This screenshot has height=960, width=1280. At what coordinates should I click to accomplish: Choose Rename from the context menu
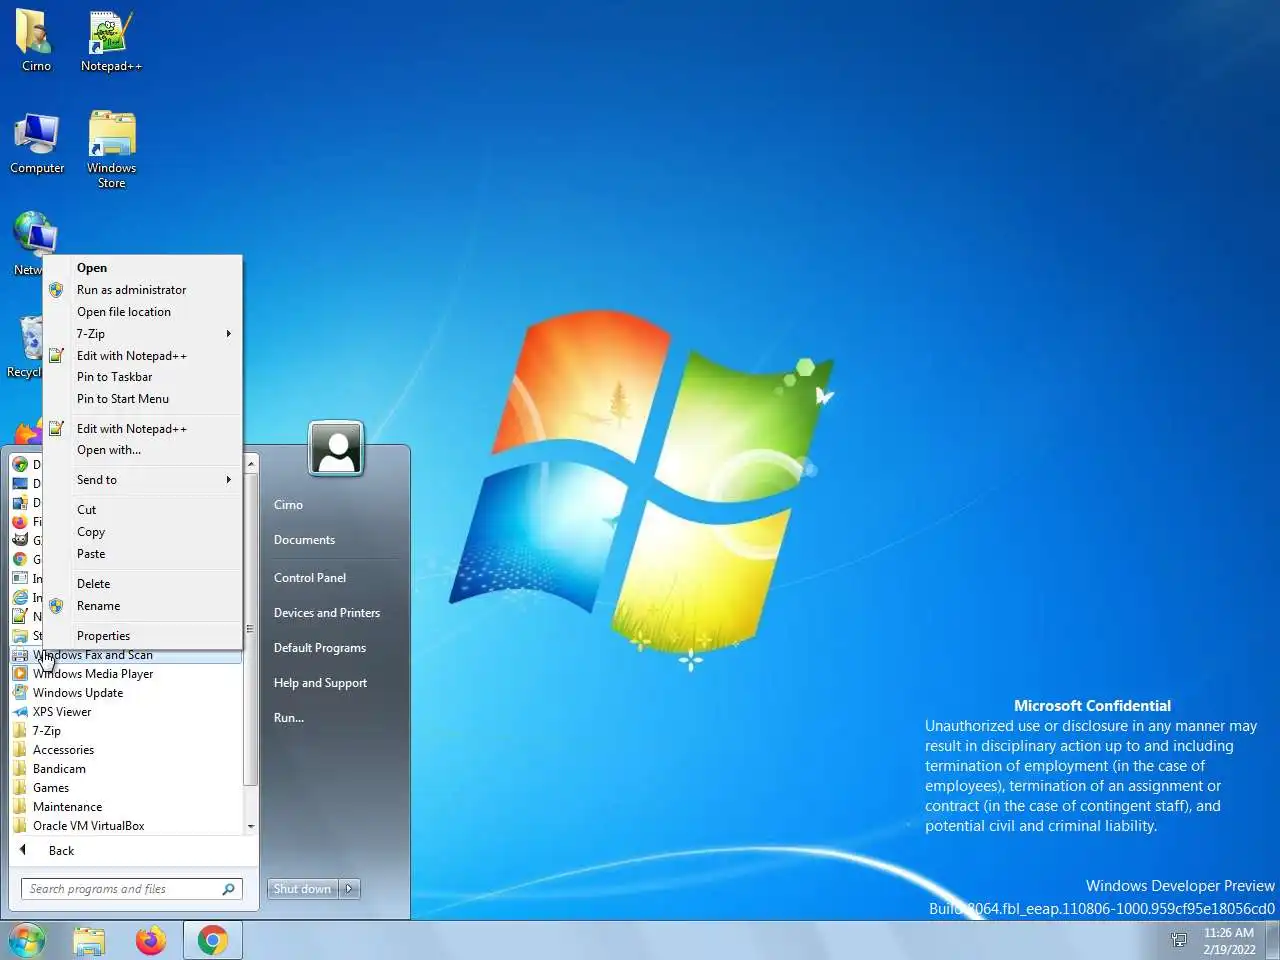[143, 606]
